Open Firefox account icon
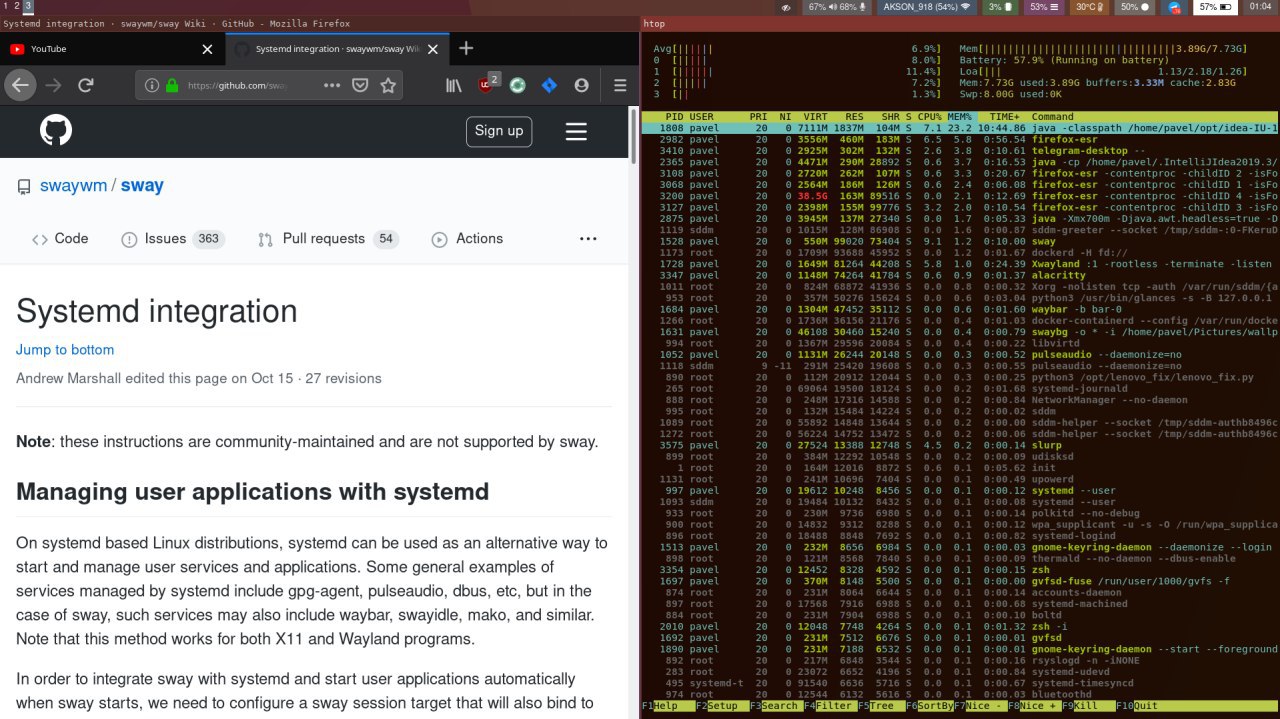 tap(581, 86)
